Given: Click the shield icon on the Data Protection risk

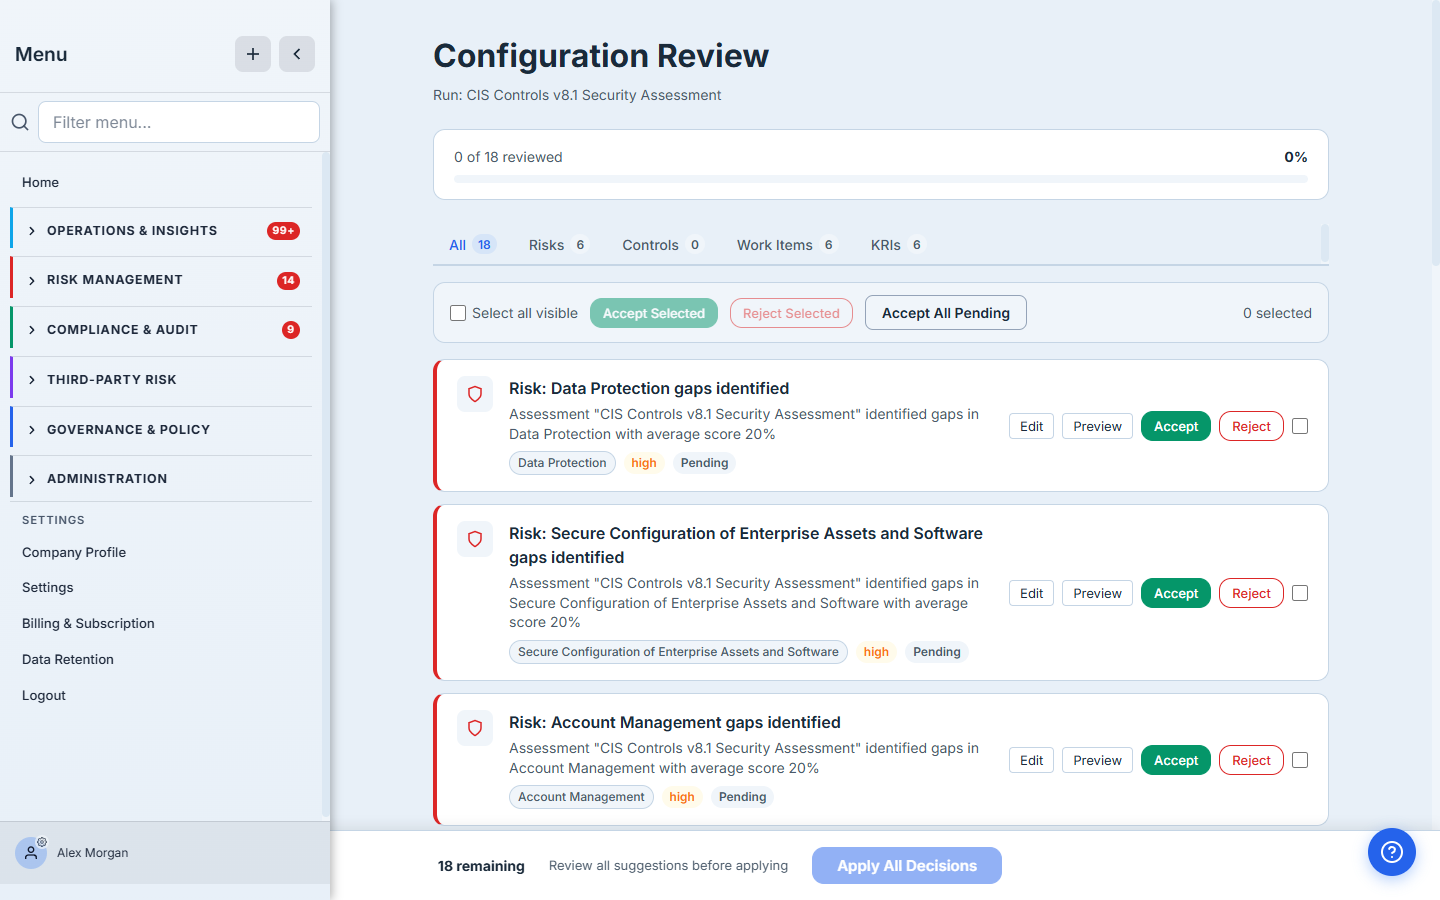Looking at the screenshot, I should 475,394.
